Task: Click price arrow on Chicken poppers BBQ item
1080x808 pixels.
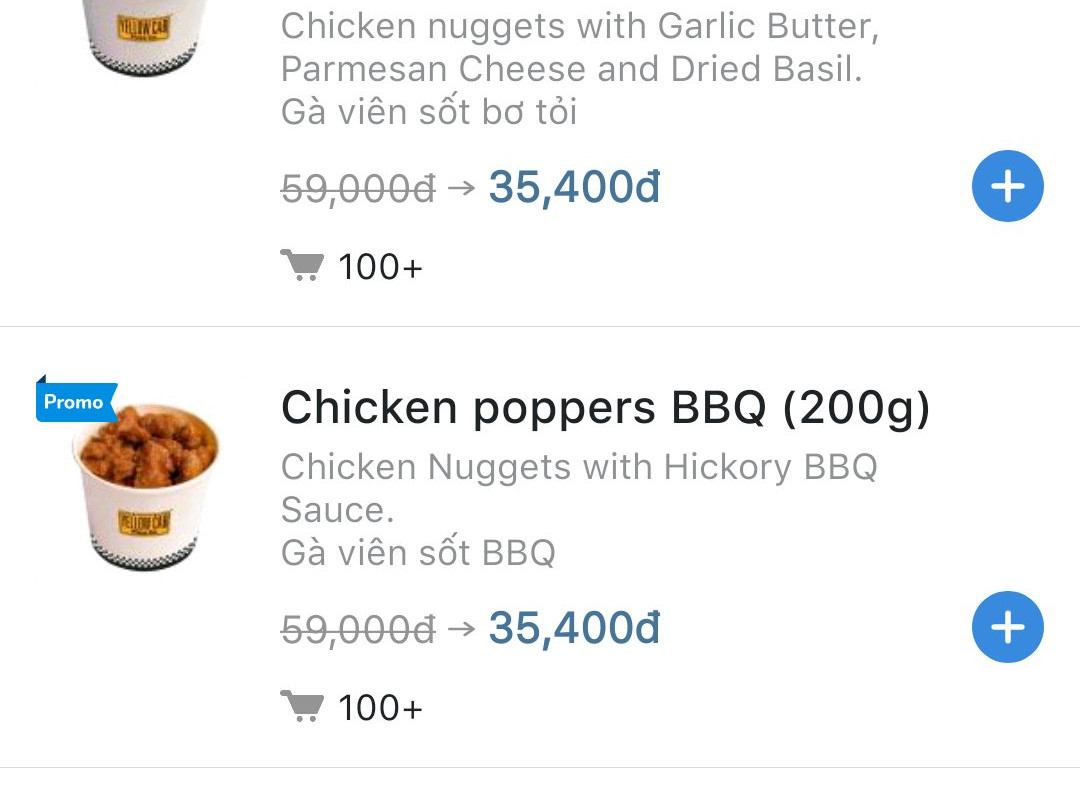Action: coord(461,628)
